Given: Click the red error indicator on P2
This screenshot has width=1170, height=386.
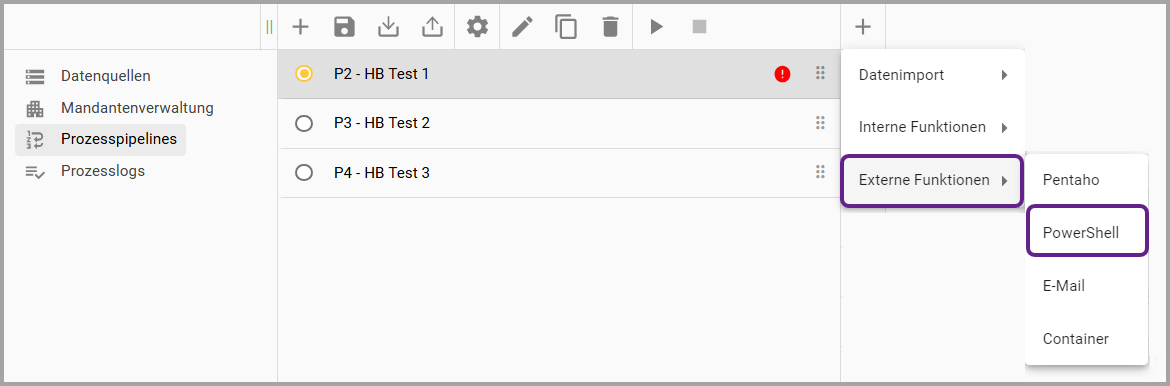Looking at the screenshot, I should click(x=782, y=73).
